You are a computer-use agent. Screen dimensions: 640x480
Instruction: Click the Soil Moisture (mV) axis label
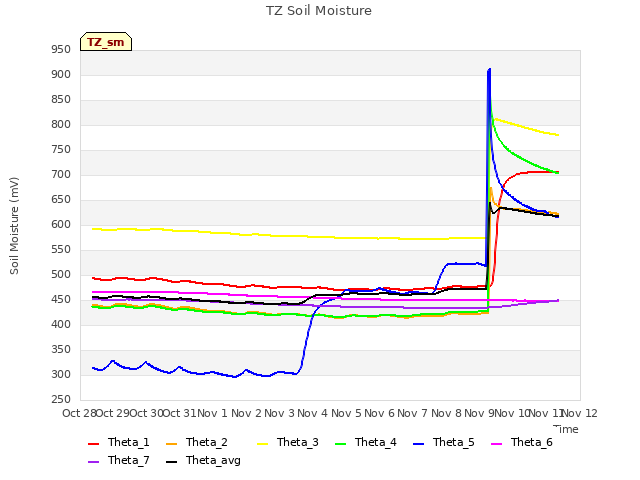point(14,226)
